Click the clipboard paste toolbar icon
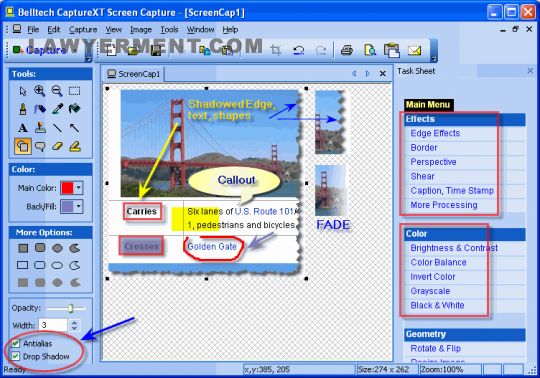 coord(392,50)
